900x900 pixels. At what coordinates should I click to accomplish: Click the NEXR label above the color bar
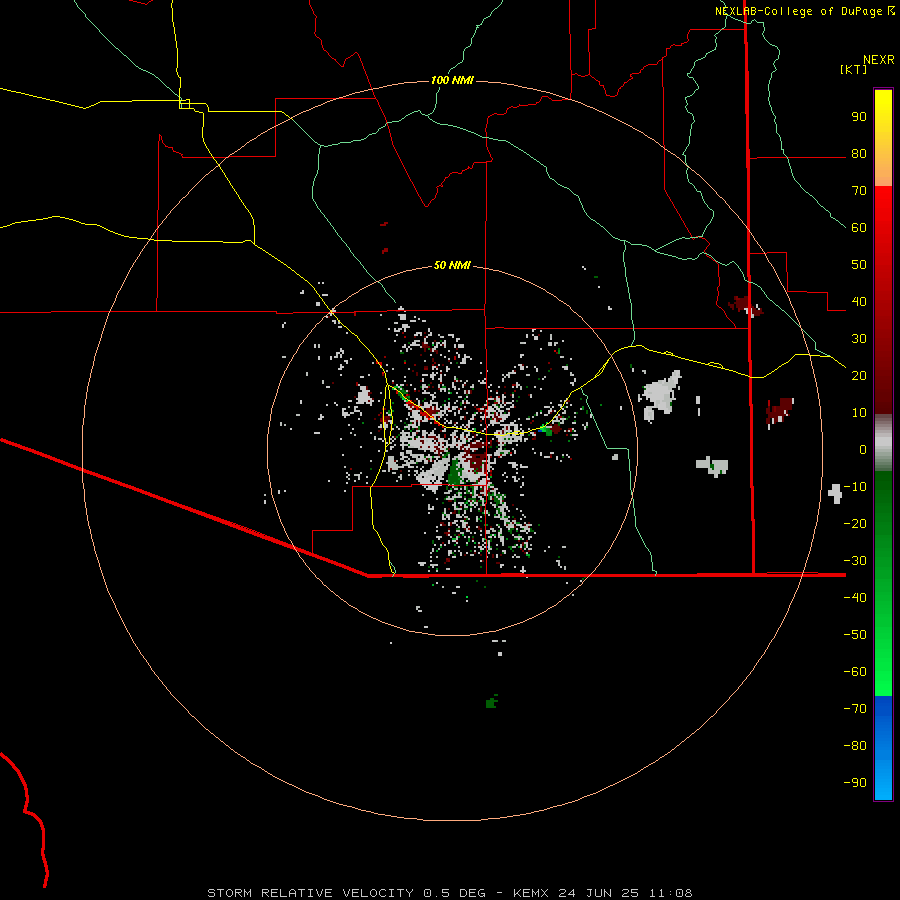[879, 60]
